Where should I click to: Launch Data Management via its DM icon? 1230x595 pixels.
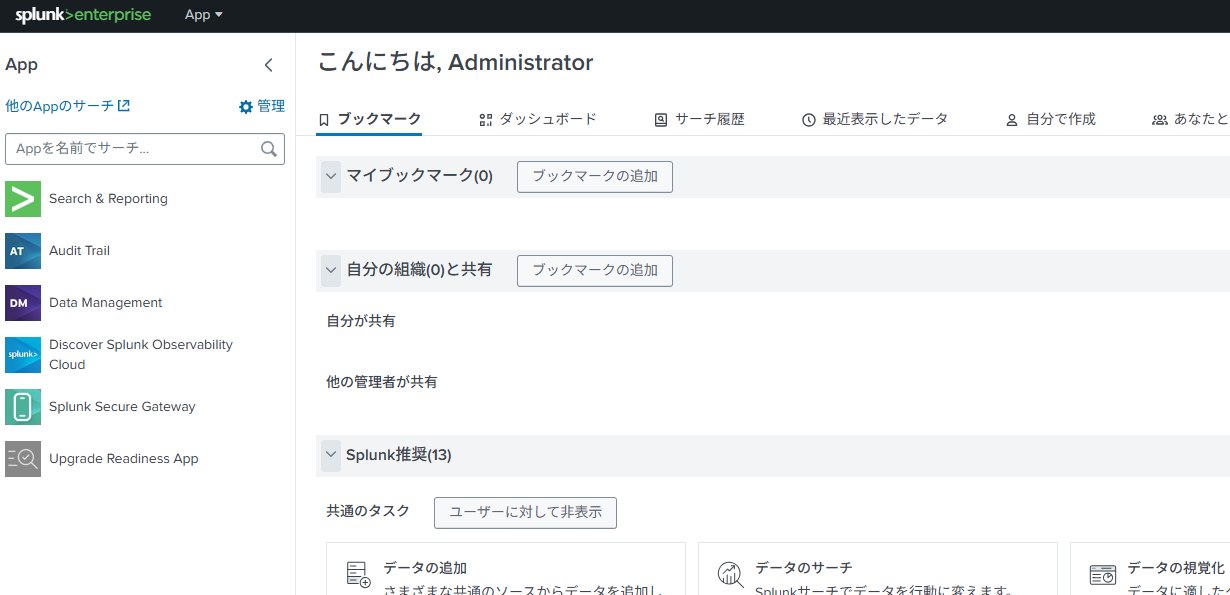[x=23, y=303]
